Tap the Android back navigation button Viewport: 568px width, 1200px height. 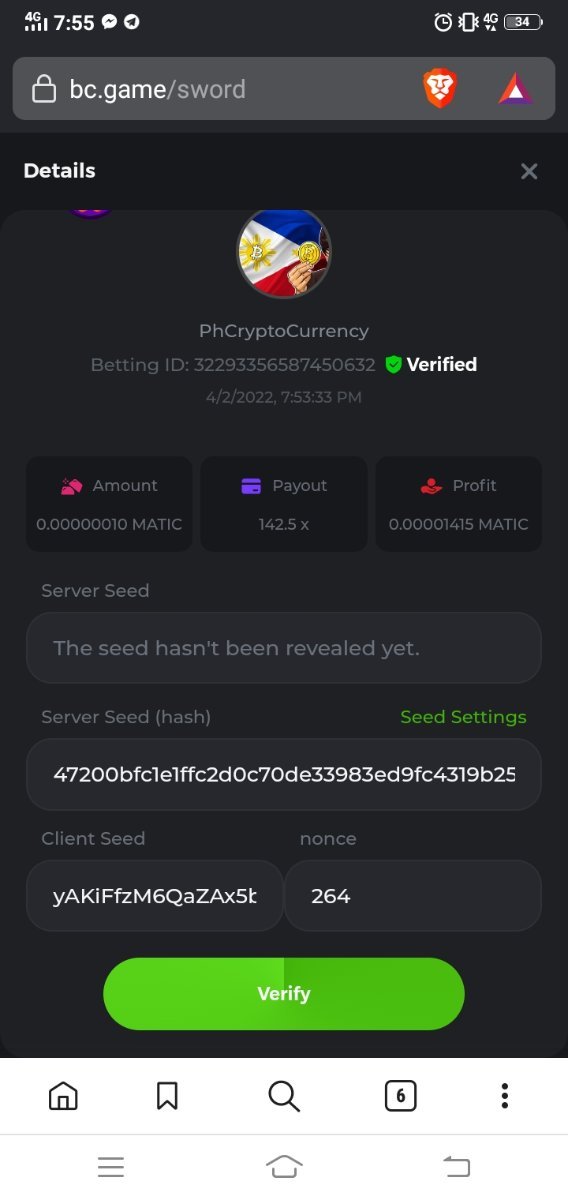(456, 1166)
